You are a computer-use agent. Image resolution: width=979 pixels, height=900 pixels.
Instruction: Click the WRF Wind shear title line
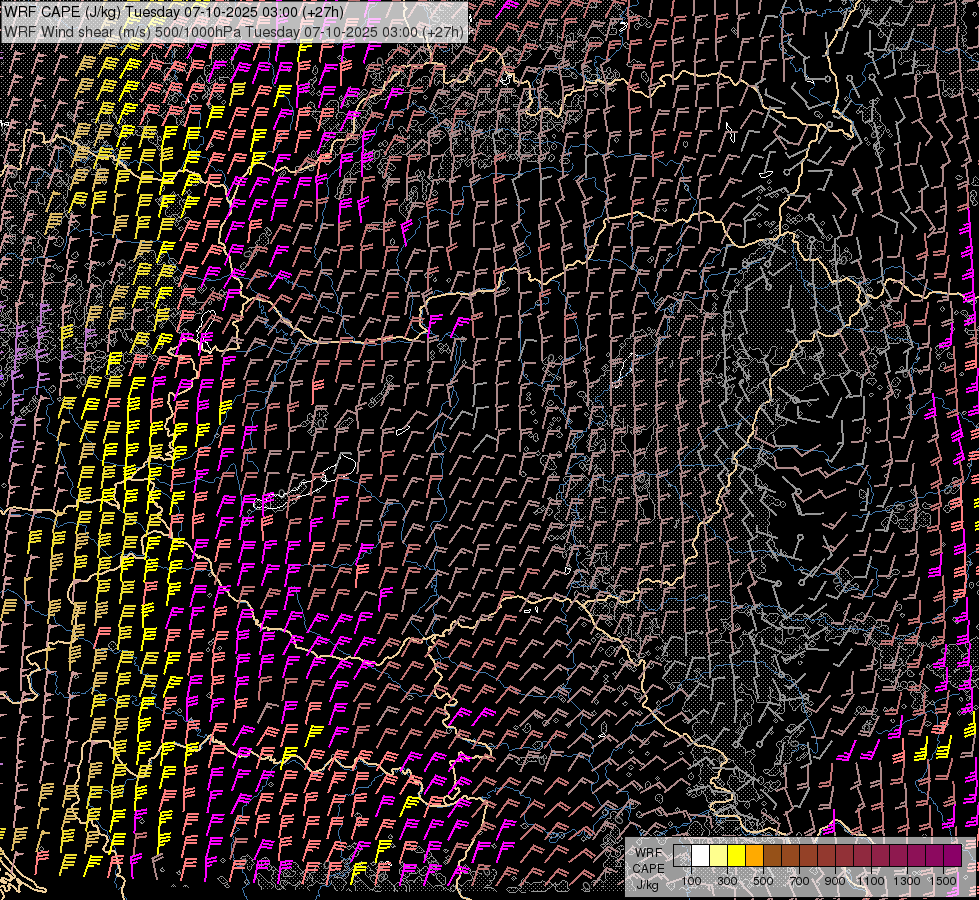pos(234,31)
